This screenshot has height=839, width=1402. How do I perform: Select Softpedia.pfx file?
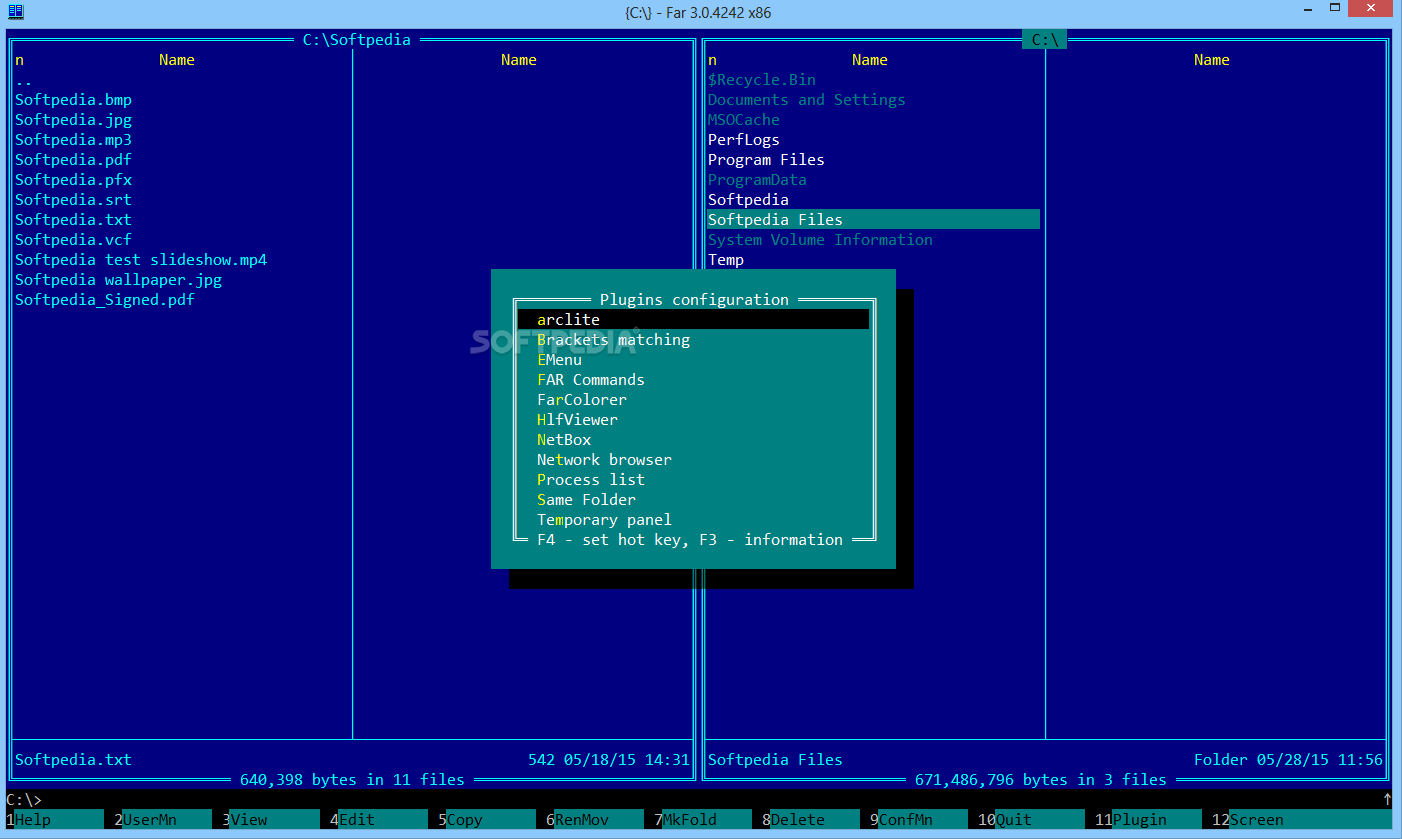tap(73, 179)
